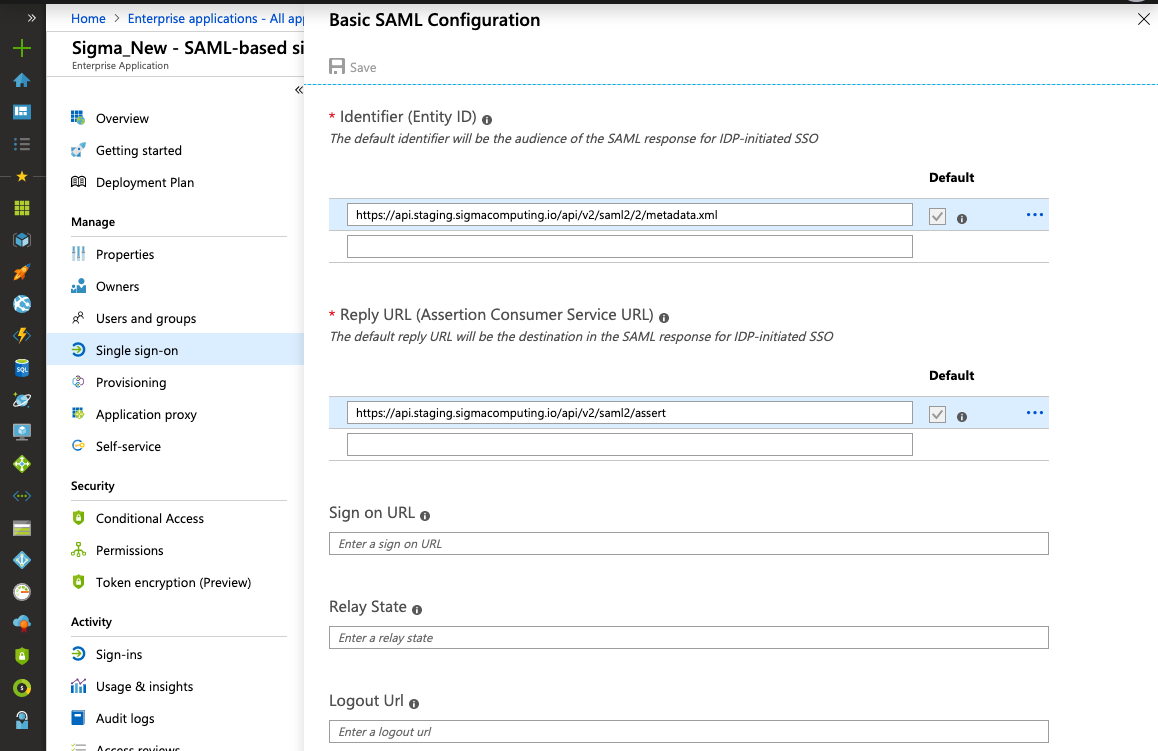Open the cube Resource groups icon
The image size is (1158, 751).
(22, 240)
